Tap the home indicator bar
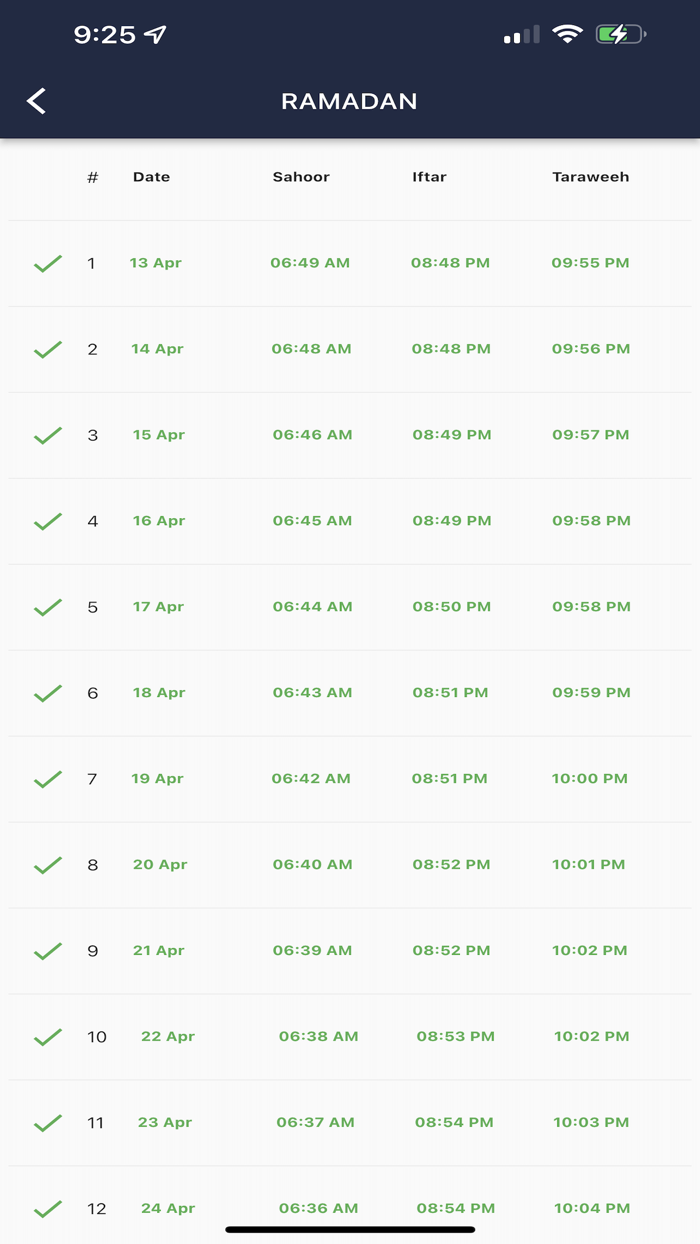The image size is (700, 1244). tap(350, 1230)
